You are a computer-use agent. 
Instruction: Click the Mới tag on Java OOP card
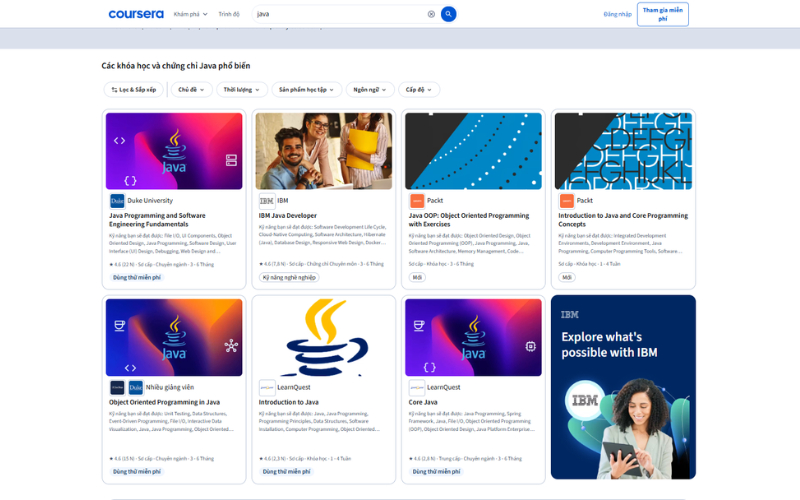[417, 278]
